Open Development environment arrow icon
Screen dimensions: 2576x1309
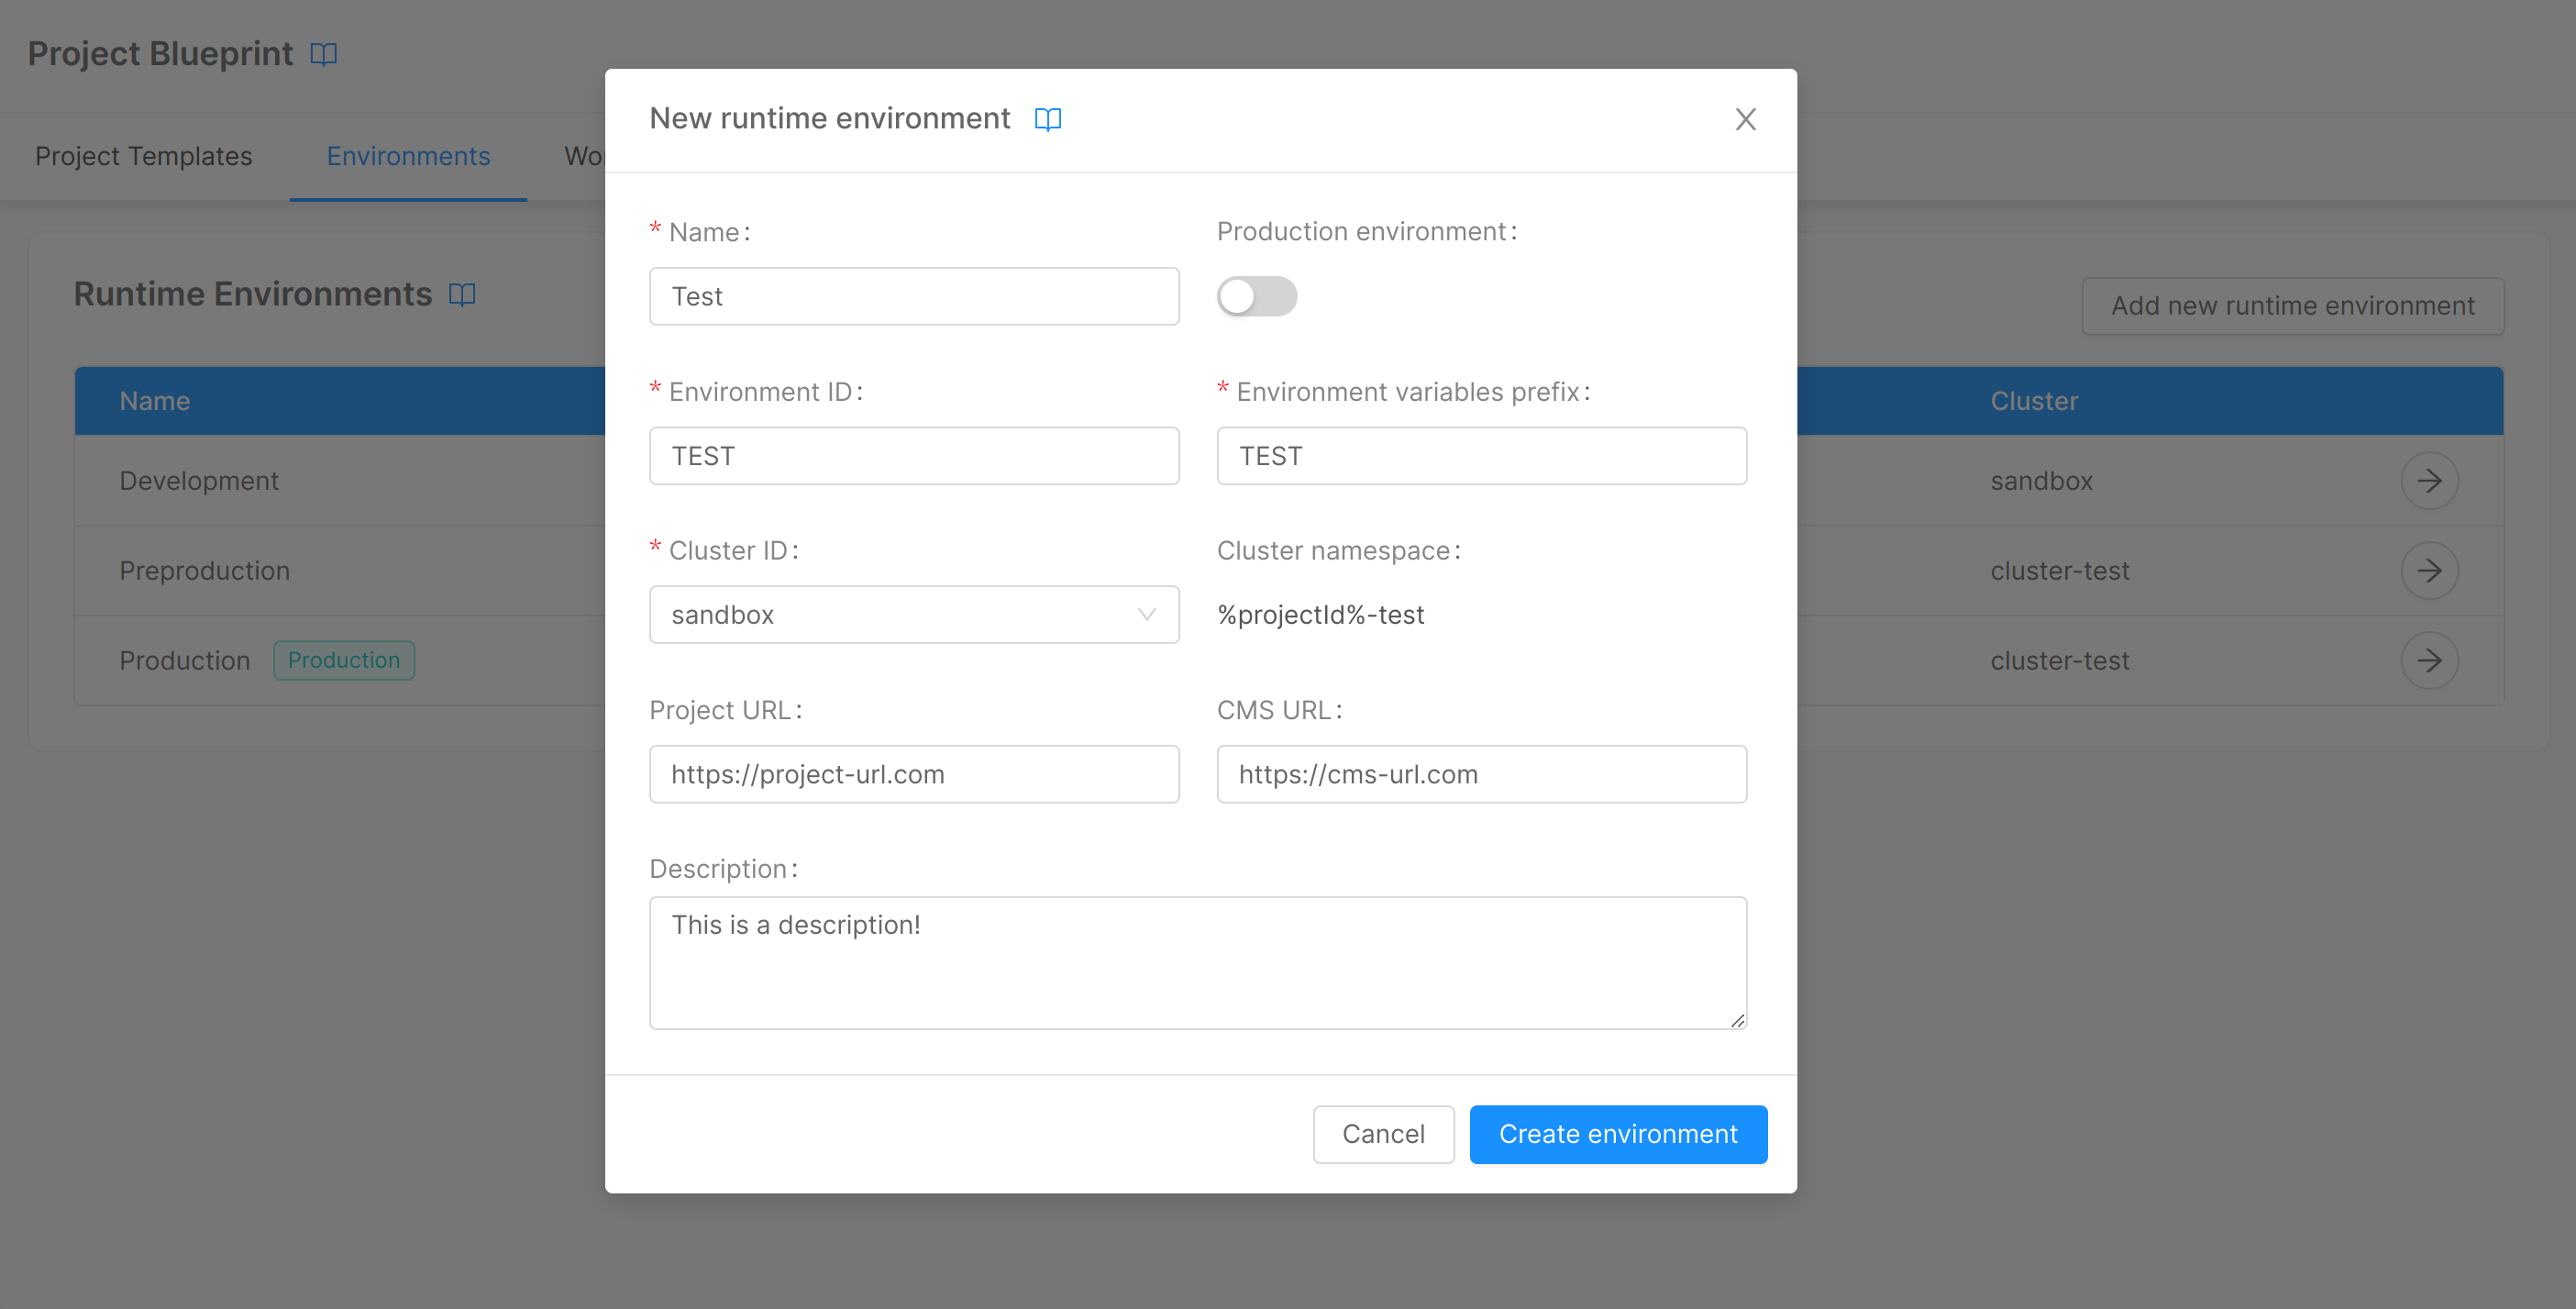click(x=2429, y=481)
